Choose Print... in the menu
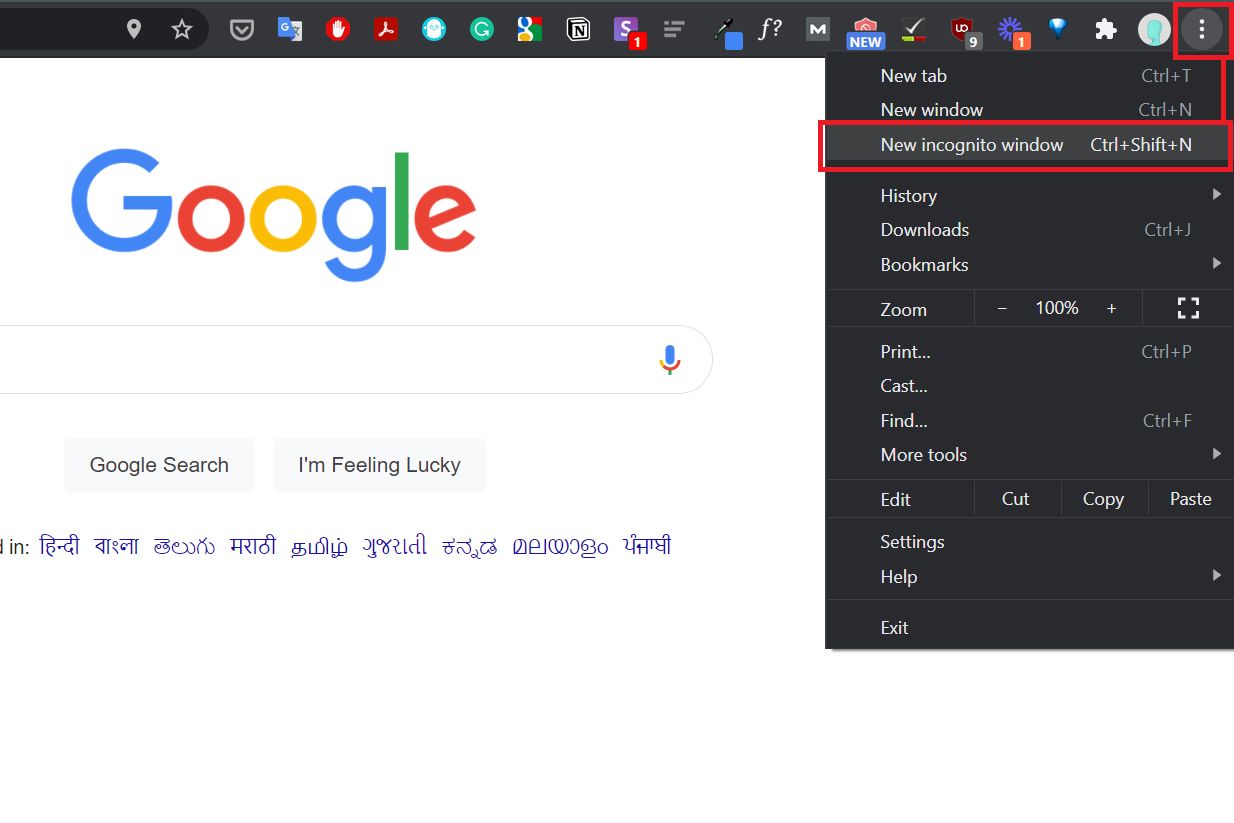Image resolution: width=1234 pixels, height=823 pixels. (x=1029, y=351)
